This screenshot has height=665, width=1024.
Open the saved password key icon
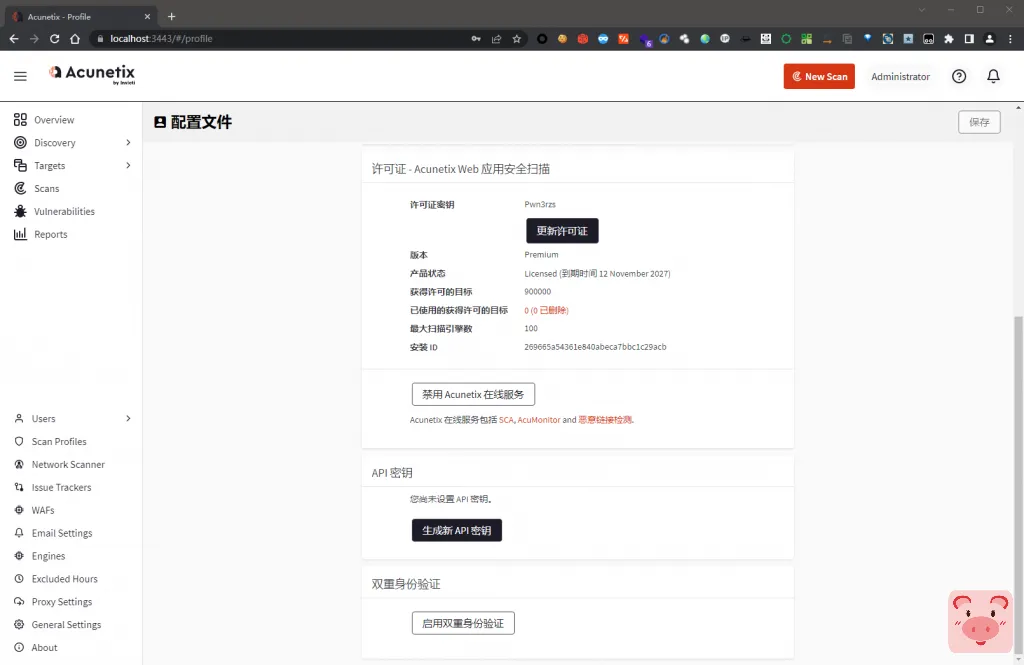click(x=476, y=39)
